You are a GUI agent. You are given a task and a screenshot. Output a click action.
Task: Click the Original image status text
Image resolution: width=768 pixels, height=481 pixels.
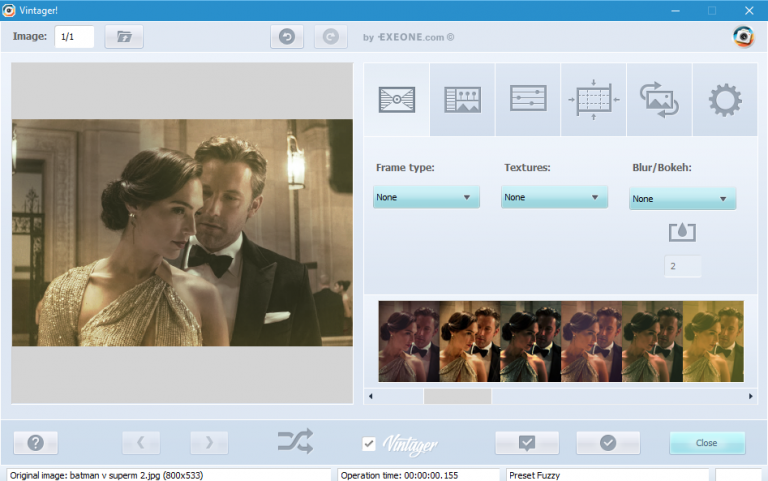coord(106,475)
